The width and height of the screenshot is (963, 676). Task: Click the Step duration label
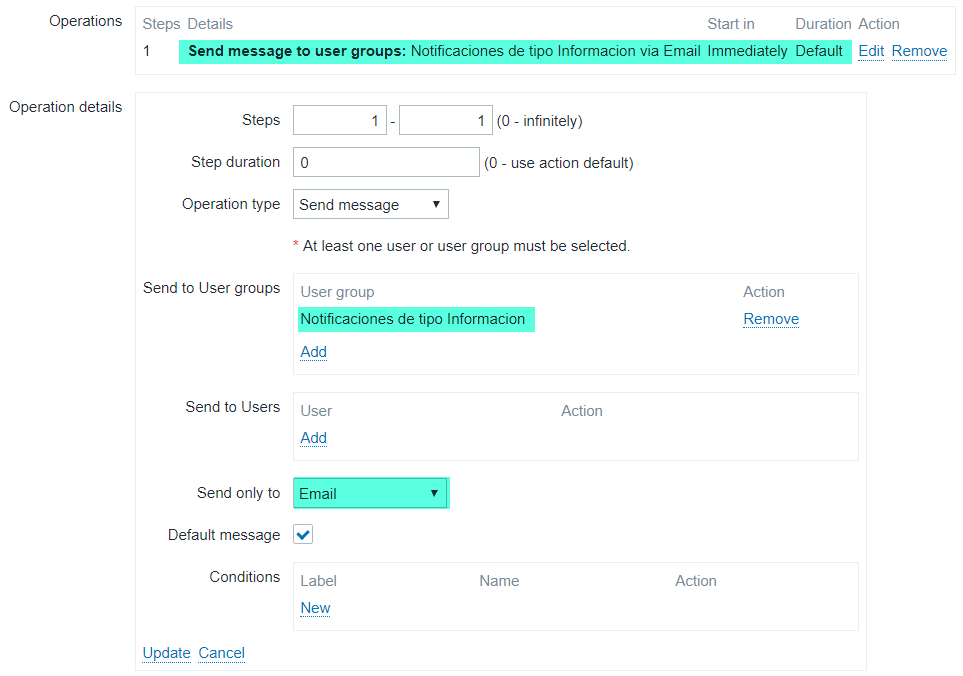pos(235,162)
